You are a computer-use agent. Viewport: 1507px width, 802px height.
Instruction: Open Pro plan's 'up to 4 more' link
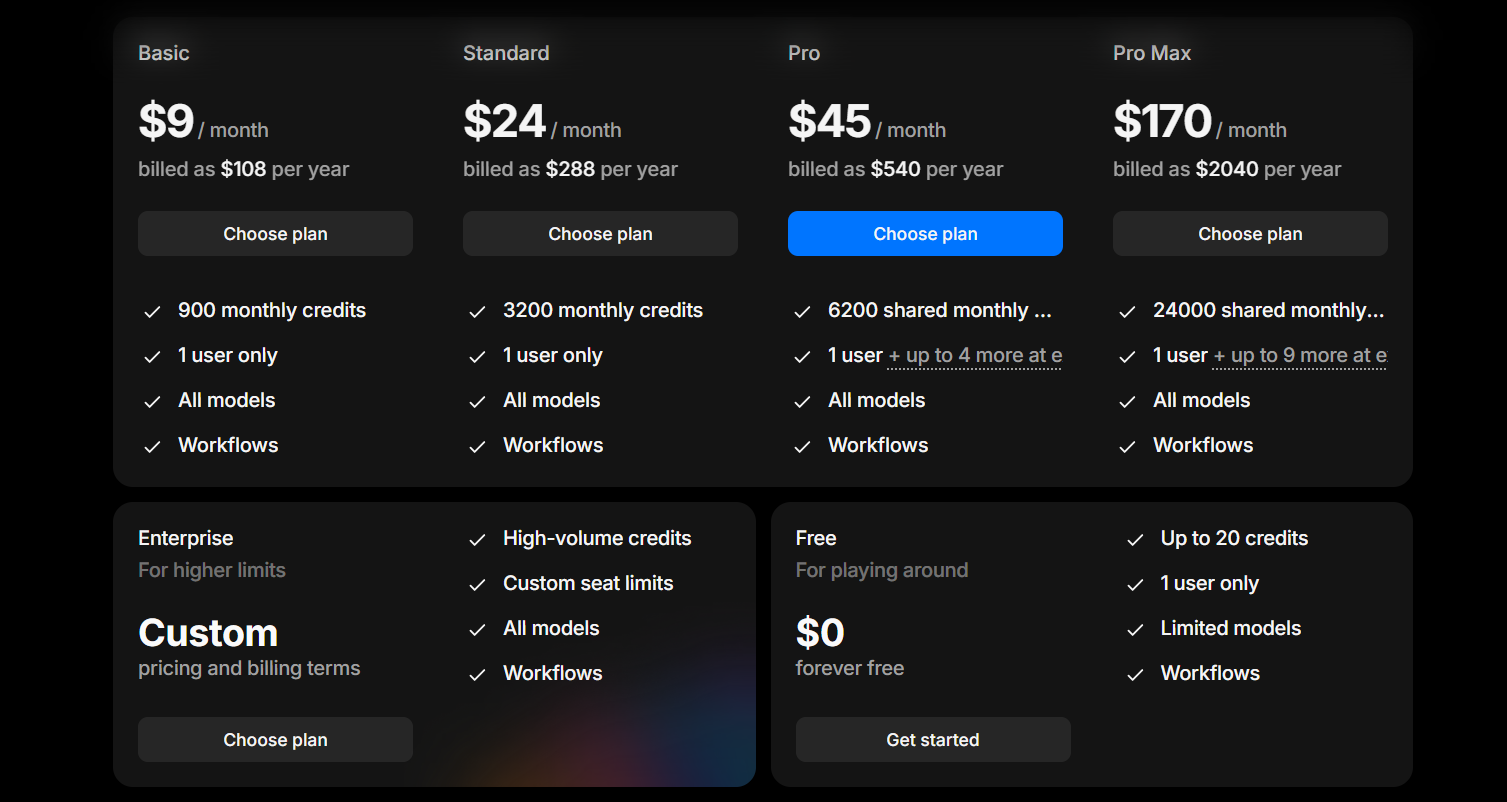pos(975,355)
